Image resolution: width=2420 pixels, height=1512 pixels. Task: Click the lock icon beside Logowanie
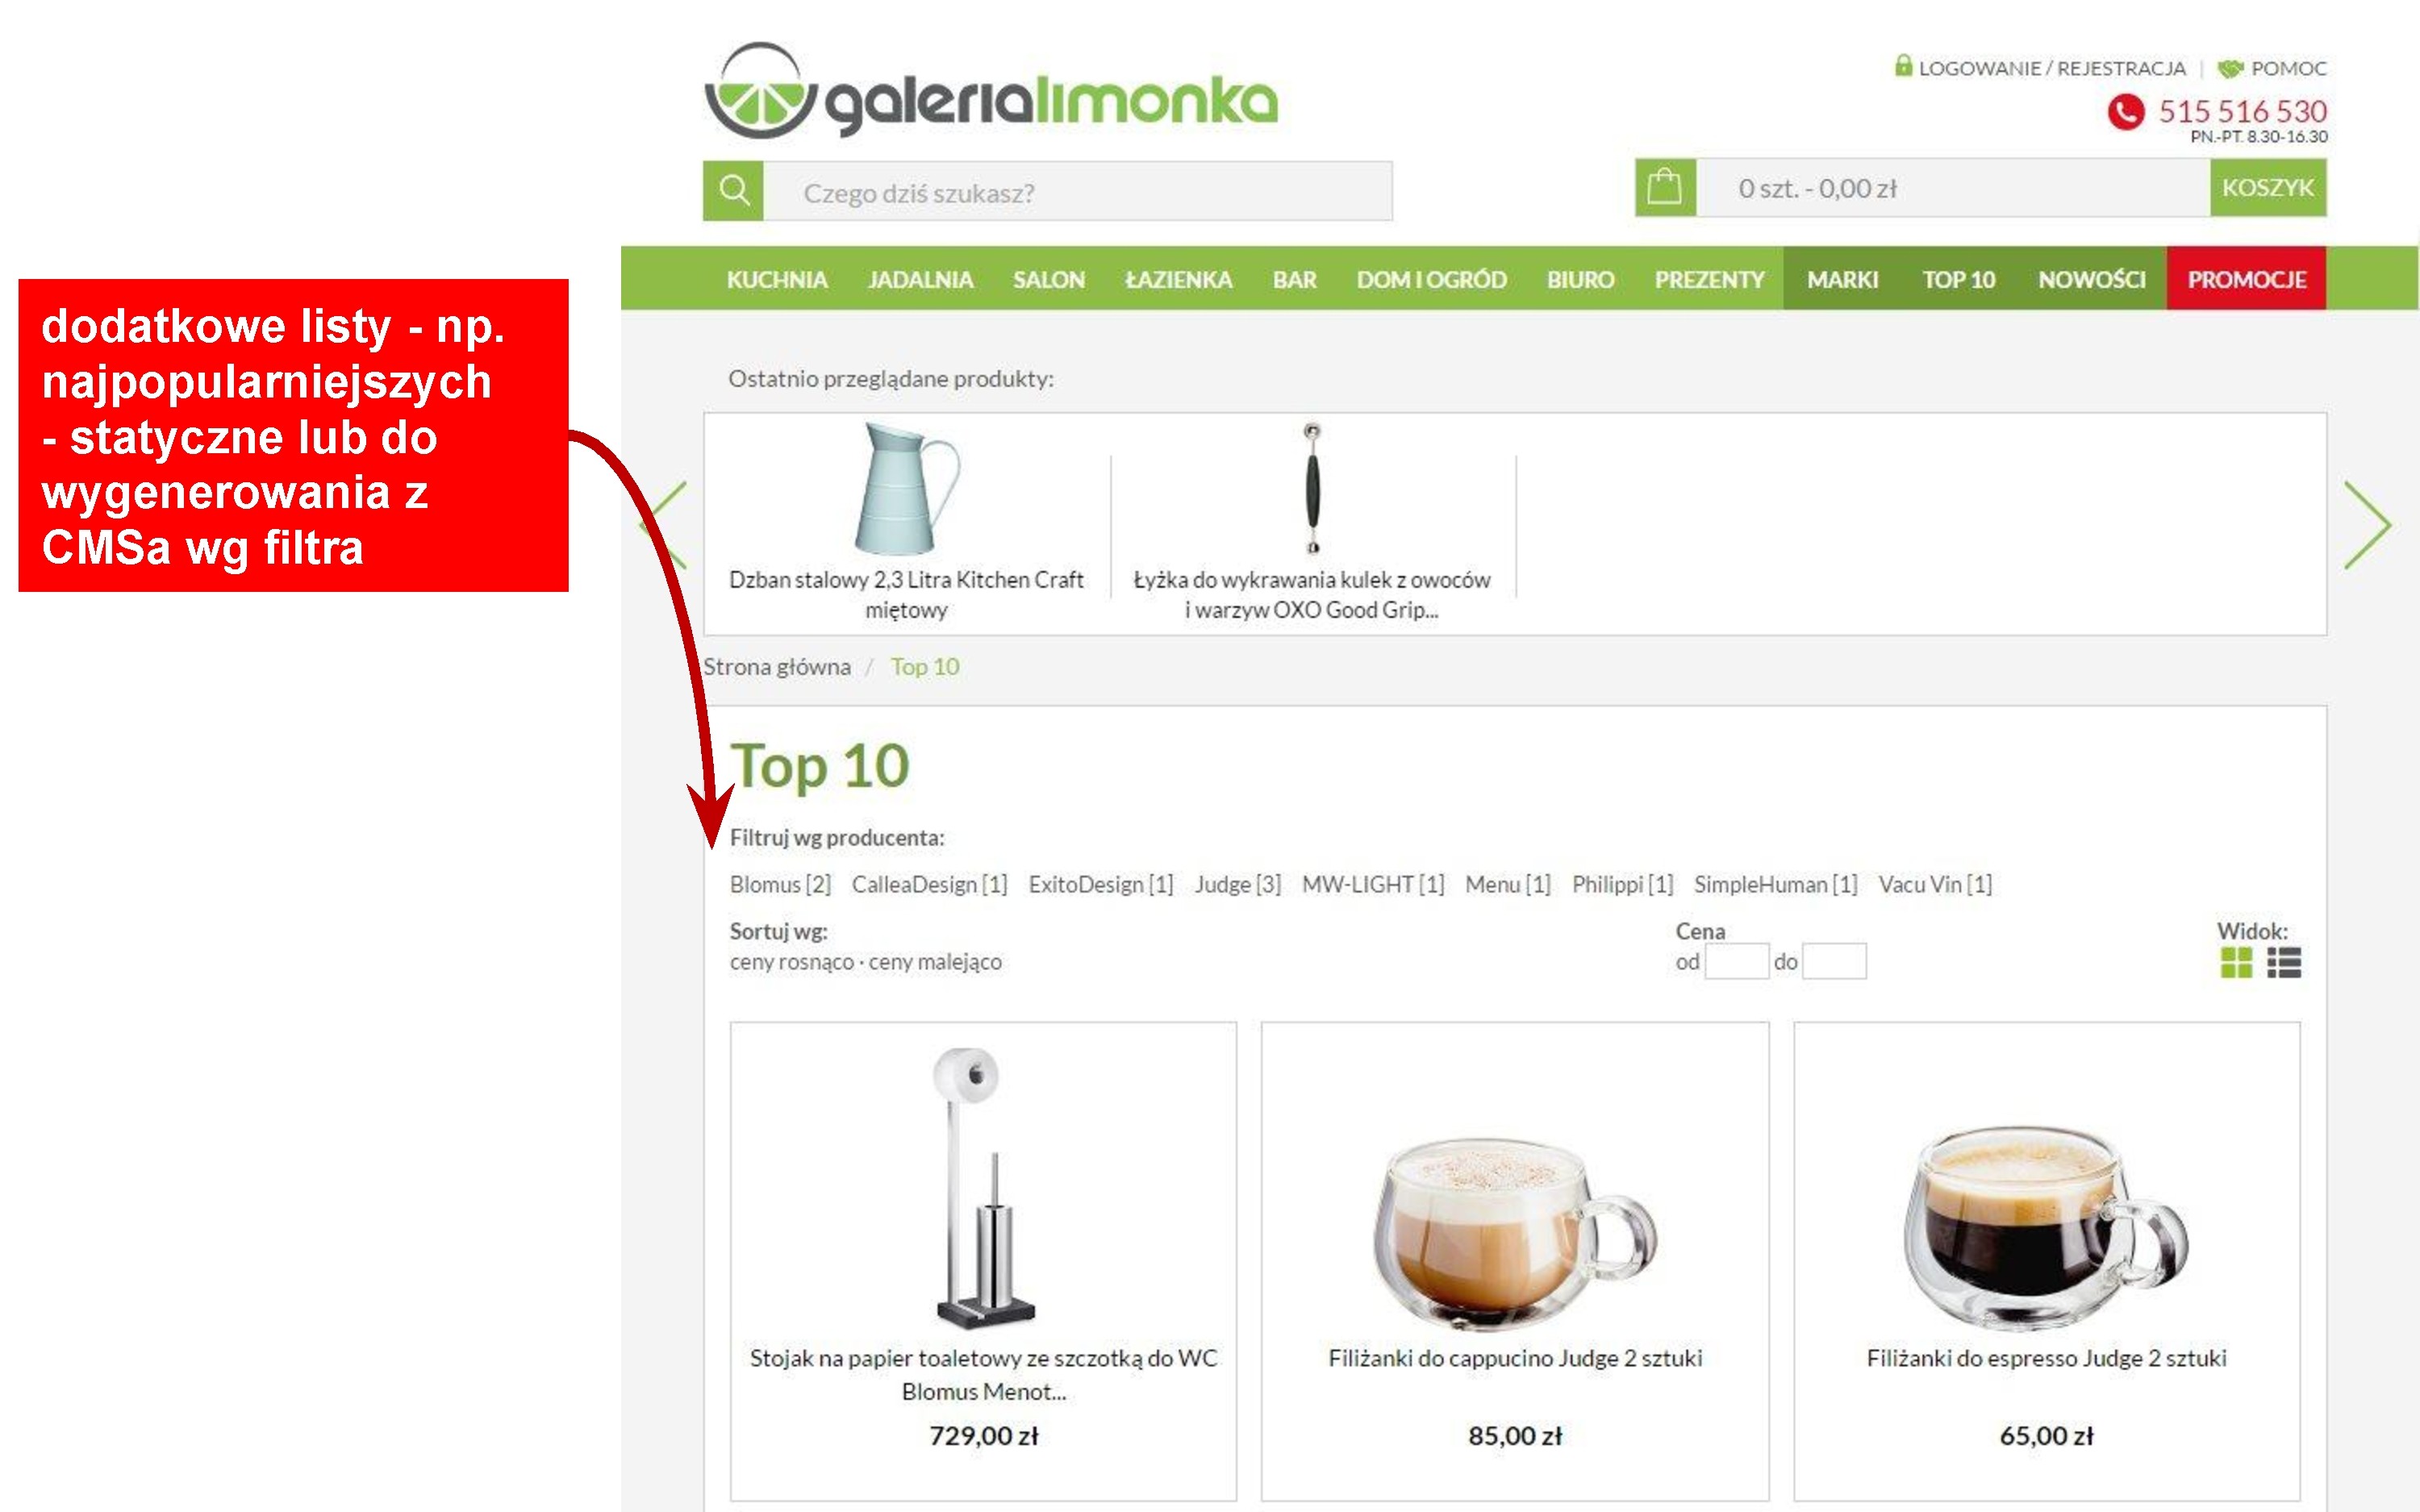(1903, 66)
